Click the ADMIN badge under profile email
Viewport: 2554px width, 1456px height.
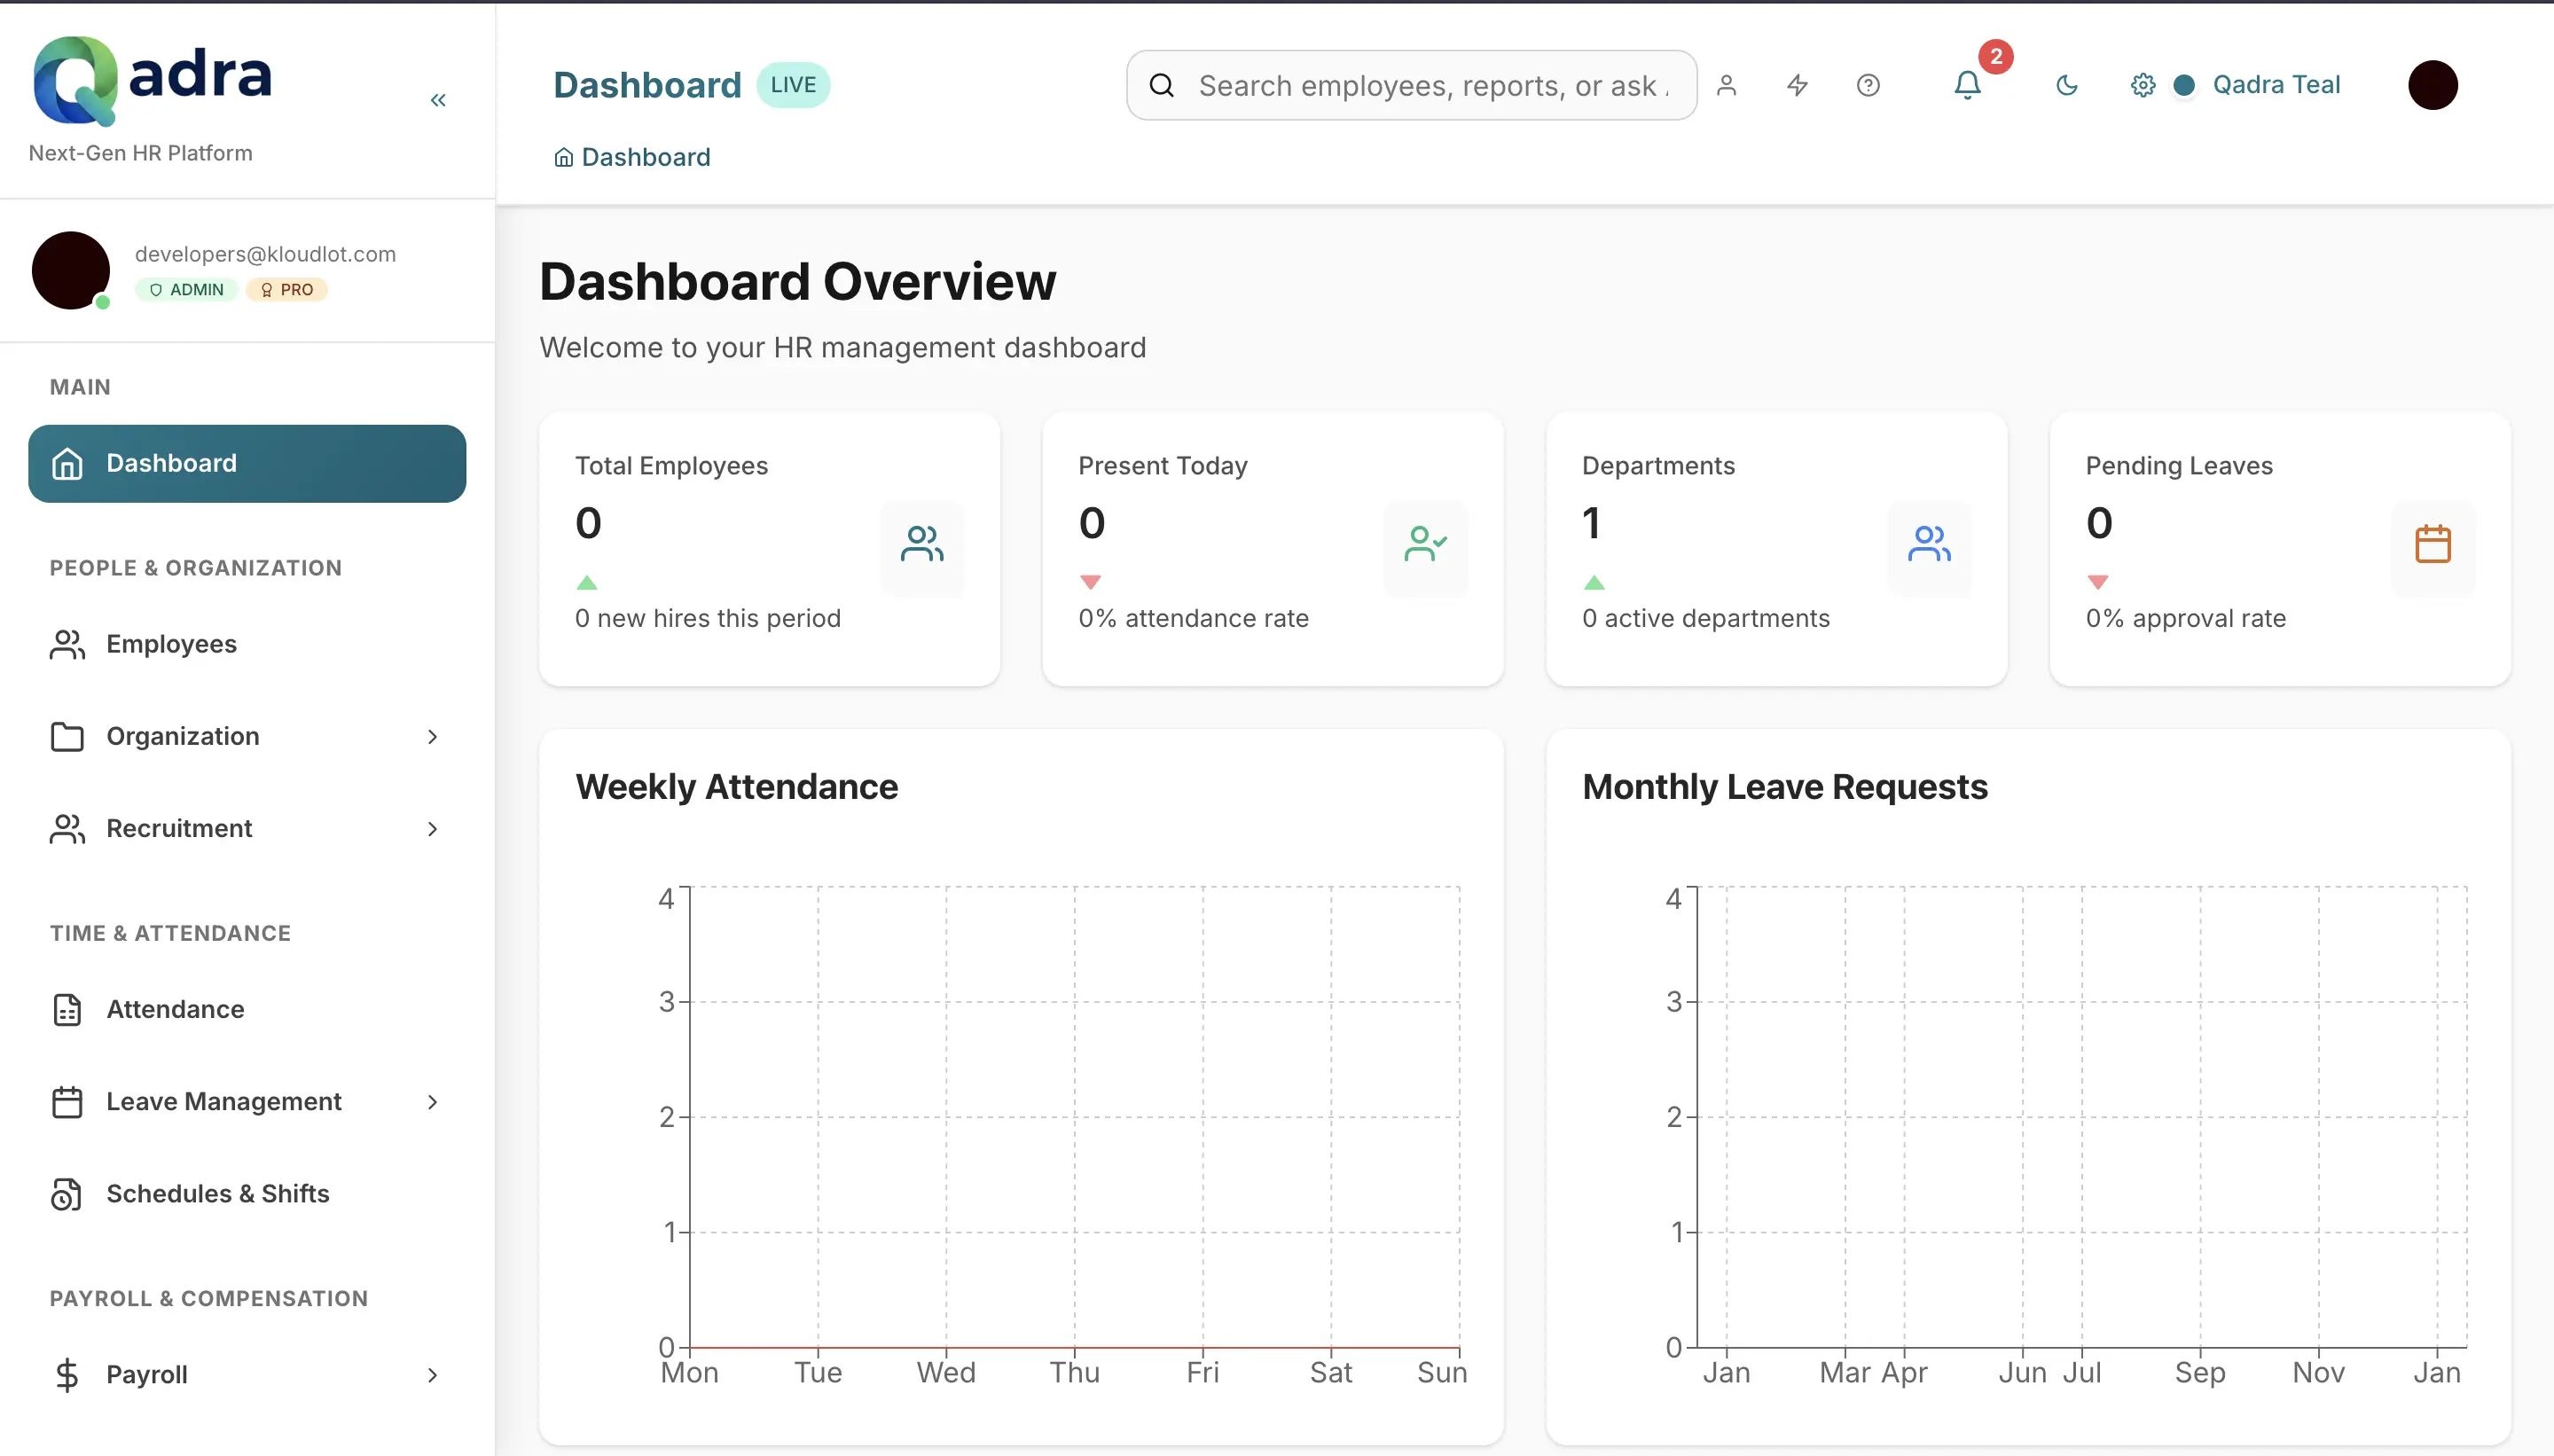[x=186, y=289]
